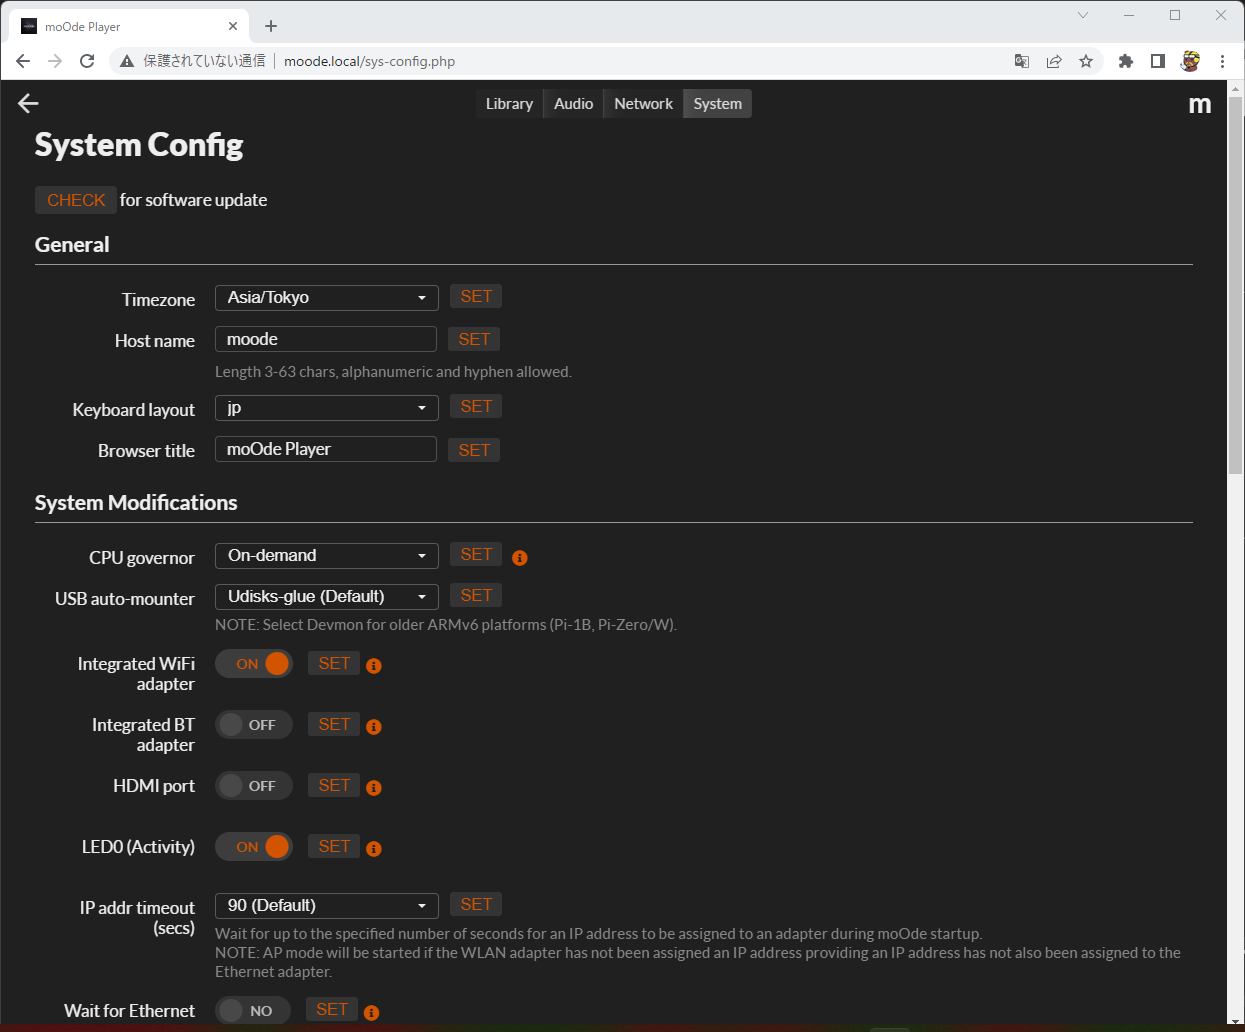
Task: Click the not-secure warning icon
Action: (127, 61)
